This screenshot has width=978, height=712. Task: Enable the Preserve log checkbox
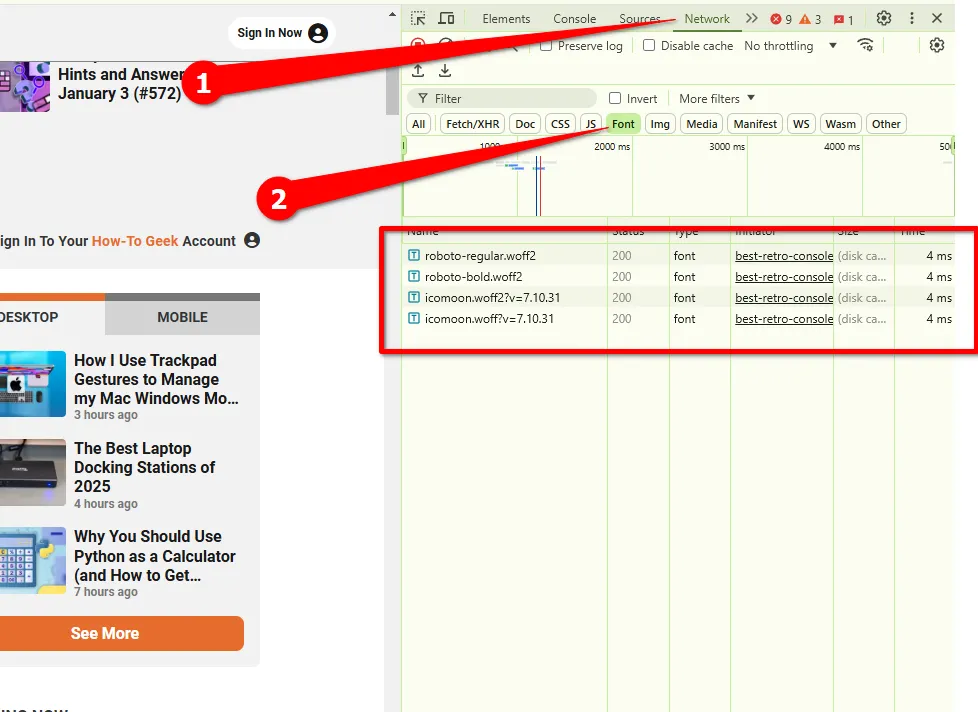[x=546, y=46]
